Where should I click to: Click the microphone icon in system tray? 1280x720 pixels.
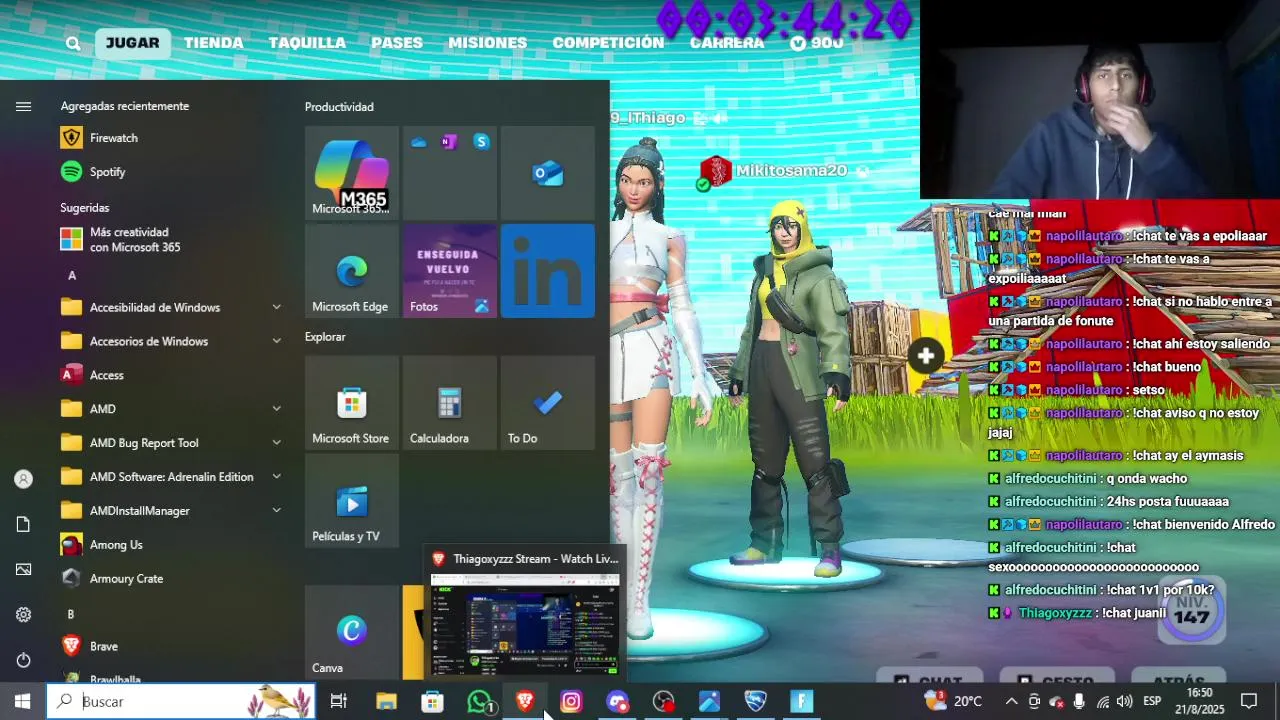click(x=1079, y=702)
